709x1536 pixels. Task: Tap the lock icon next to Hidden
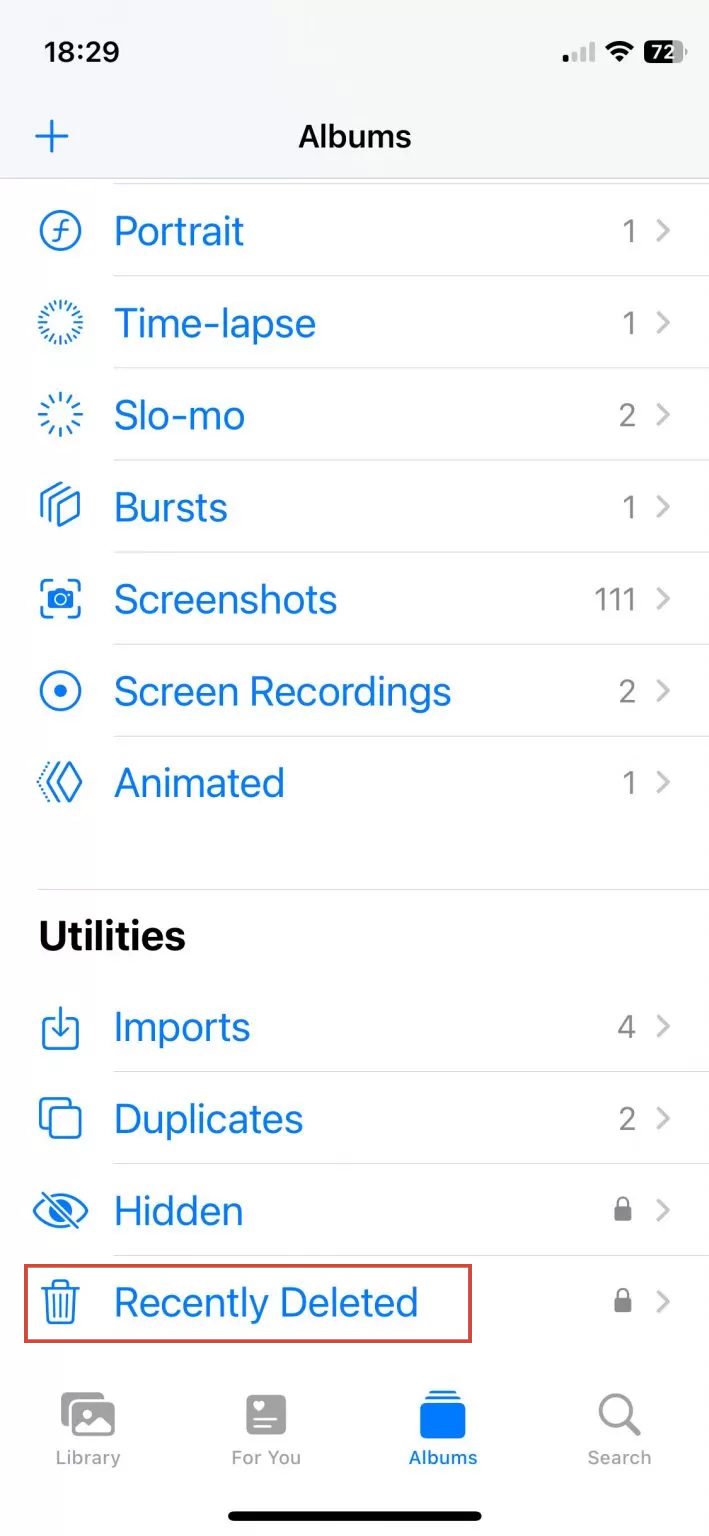coord(622,1211)
